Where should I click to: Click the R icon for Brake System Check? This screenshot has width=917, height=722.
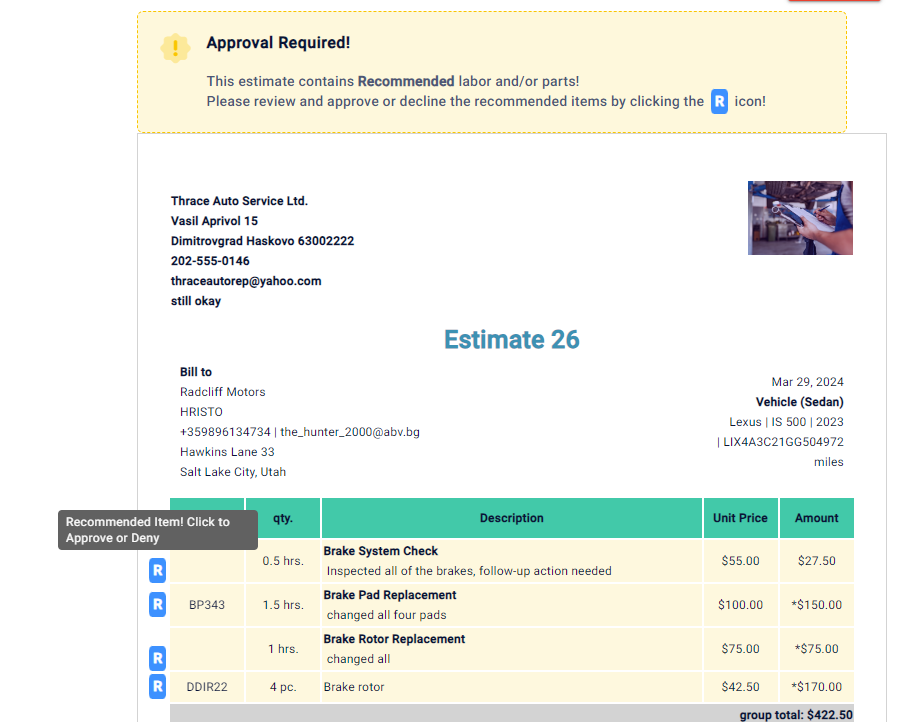157,571
